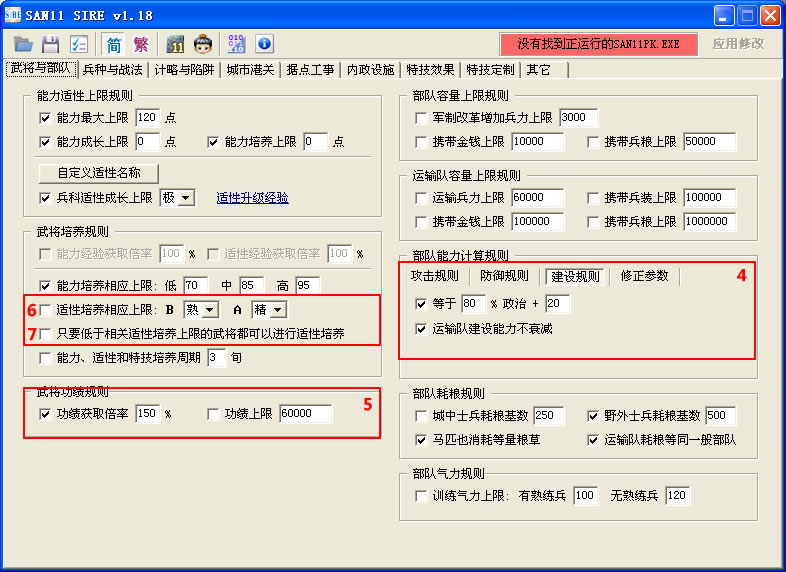Enable the 功绩上限 checkbox
The image size is (786, 572).
[214, 414]
